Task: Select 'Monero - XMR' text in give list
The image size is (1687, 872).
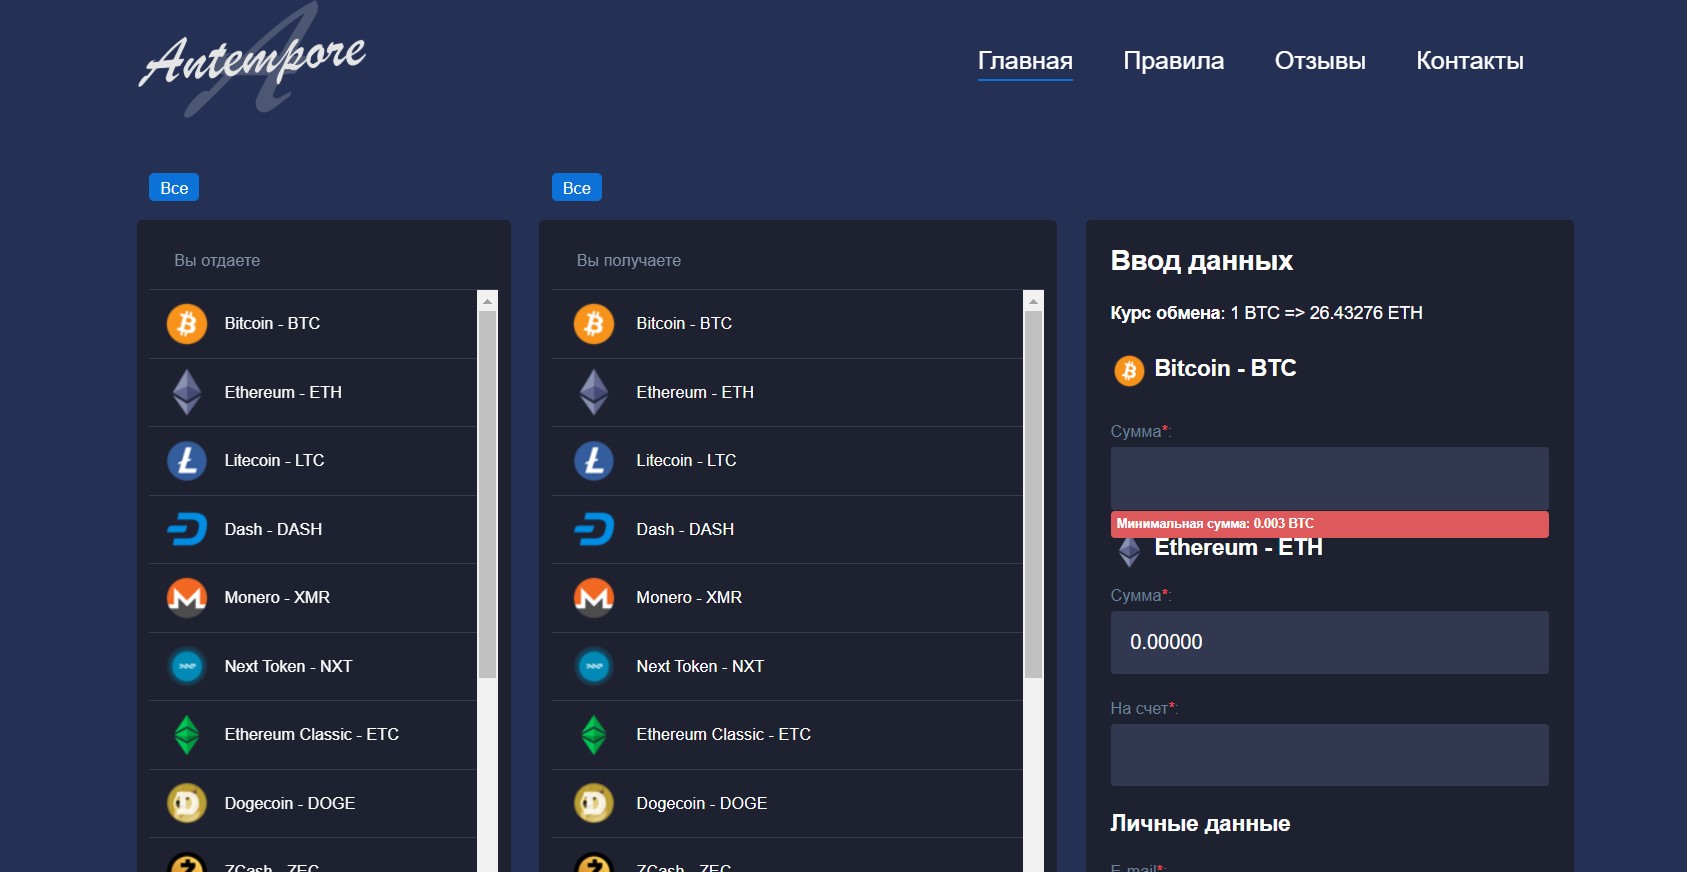Action: click(277, 598)
